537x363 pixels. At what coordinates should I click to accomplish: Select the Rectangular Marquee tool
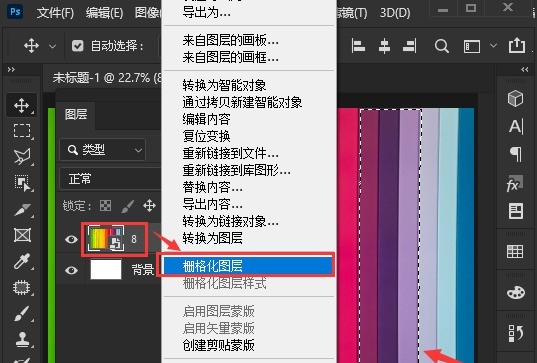[22, 131]
